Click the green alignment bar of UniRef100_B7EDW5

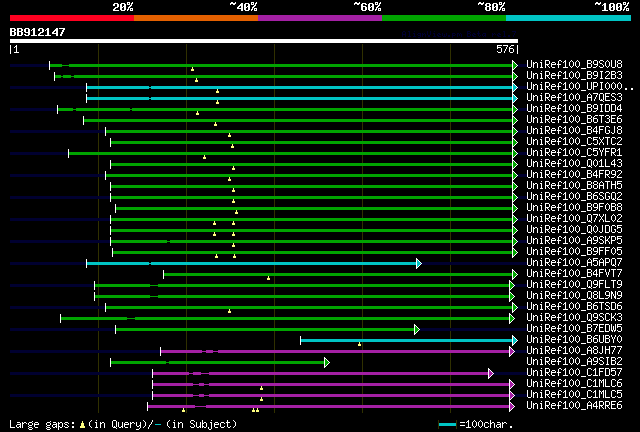265,330
